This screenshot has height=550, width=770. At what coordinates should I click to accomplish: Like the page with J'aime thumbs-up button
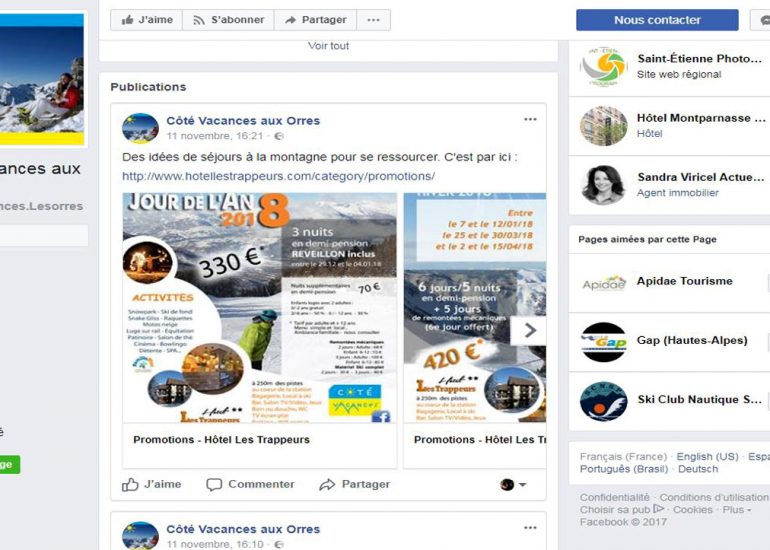(x=146, y=20)
